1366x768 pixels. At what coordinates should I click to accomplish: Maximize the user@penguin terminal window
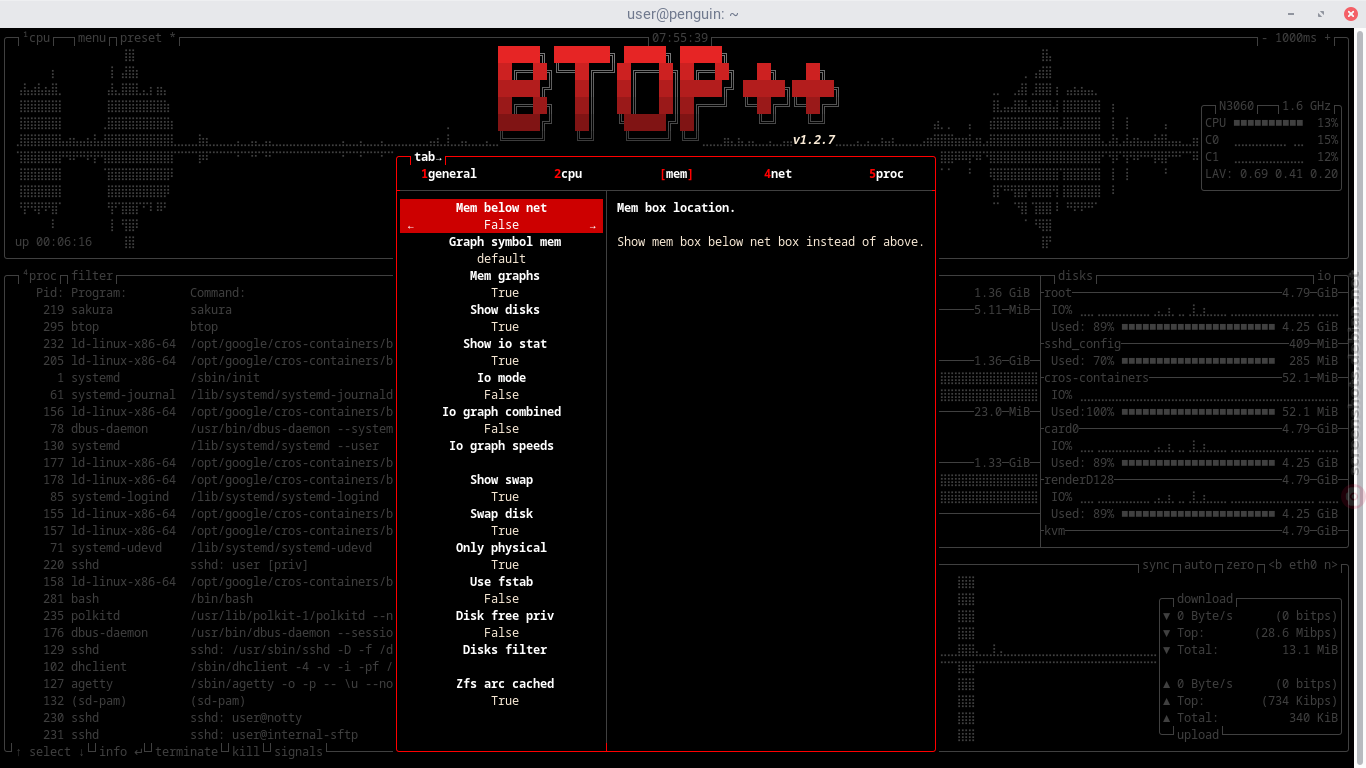click(x=1323, y=13)
